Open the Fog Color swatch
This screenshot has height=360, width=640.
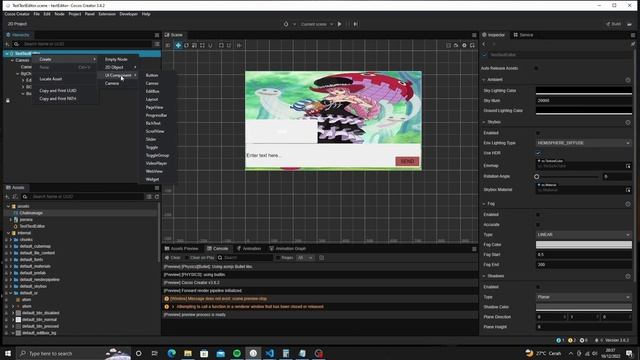pyautogui.click(x=584, y=245)
